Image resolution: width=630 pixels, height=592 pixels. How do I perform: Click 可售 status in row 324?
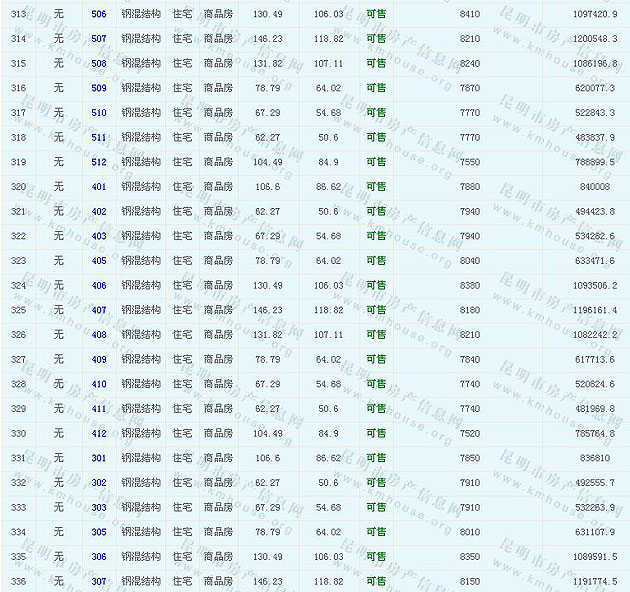coord(376,285)
